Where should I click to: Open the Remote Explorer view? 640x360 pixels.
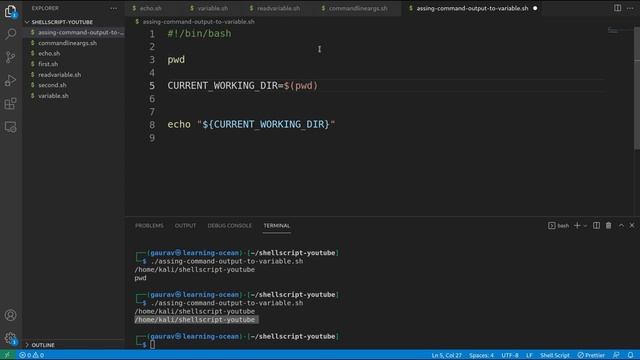[11, 127]
